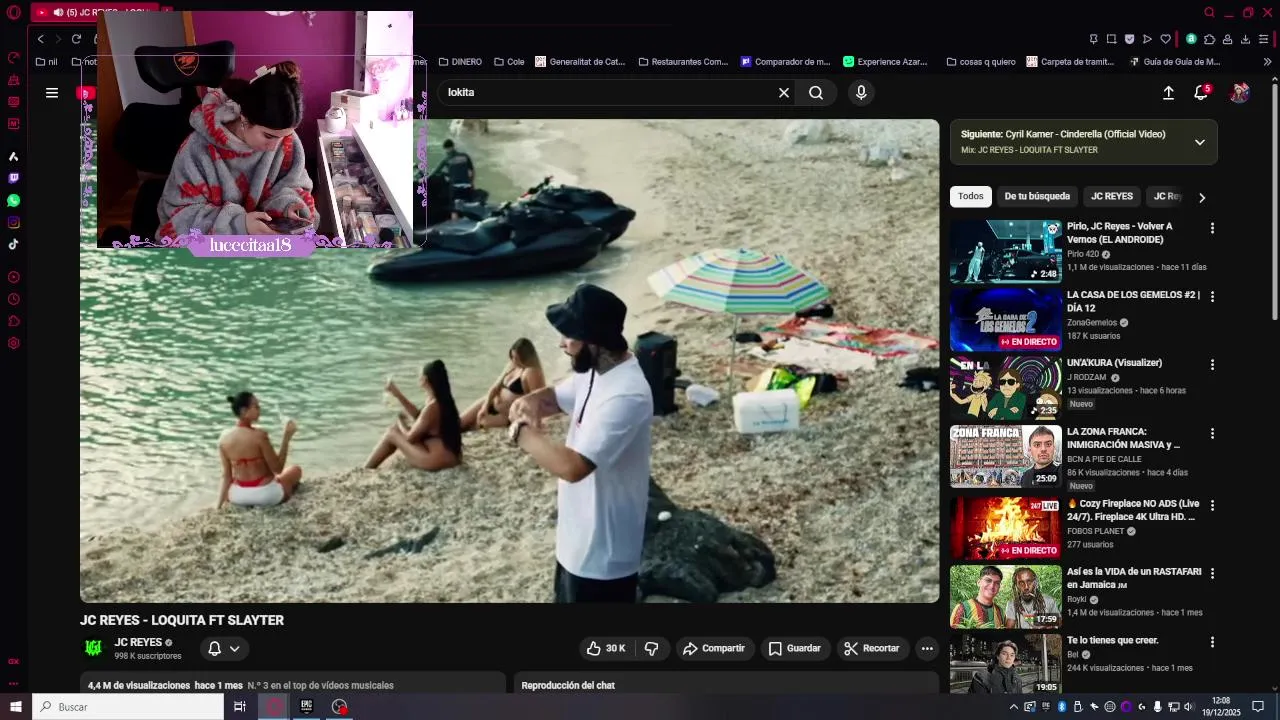Open the Restaurantes Com... bookmark
Viewport: 1280px width, 720px height.
coord(683,62)
